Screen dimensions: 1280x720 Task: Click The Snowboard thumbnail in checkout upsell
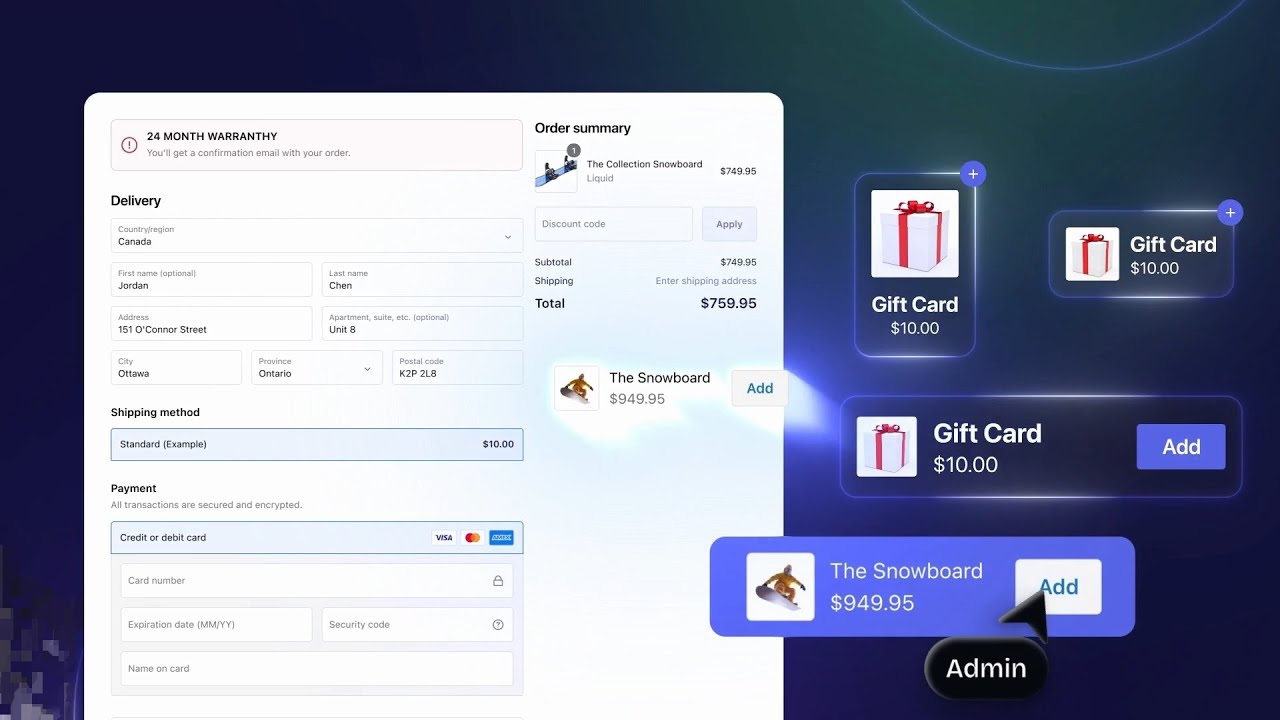[x=577, y=388]
